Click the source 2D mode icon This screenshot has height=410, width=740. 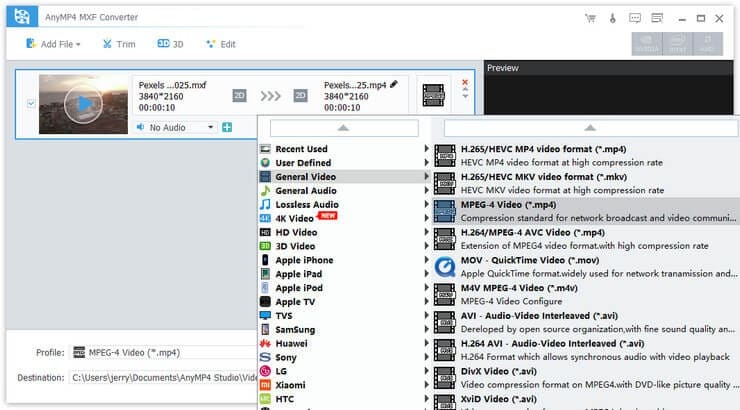pos(239,96)
